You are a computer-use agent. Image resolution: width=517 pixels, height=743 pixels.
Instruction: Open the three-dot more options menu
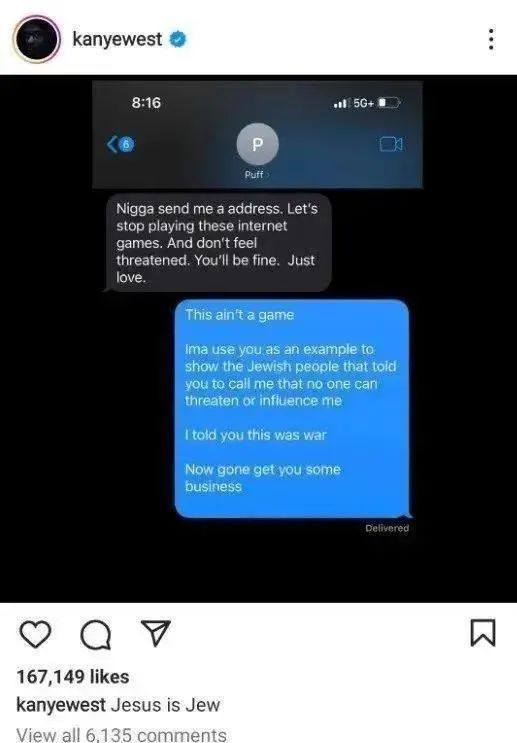491,39
